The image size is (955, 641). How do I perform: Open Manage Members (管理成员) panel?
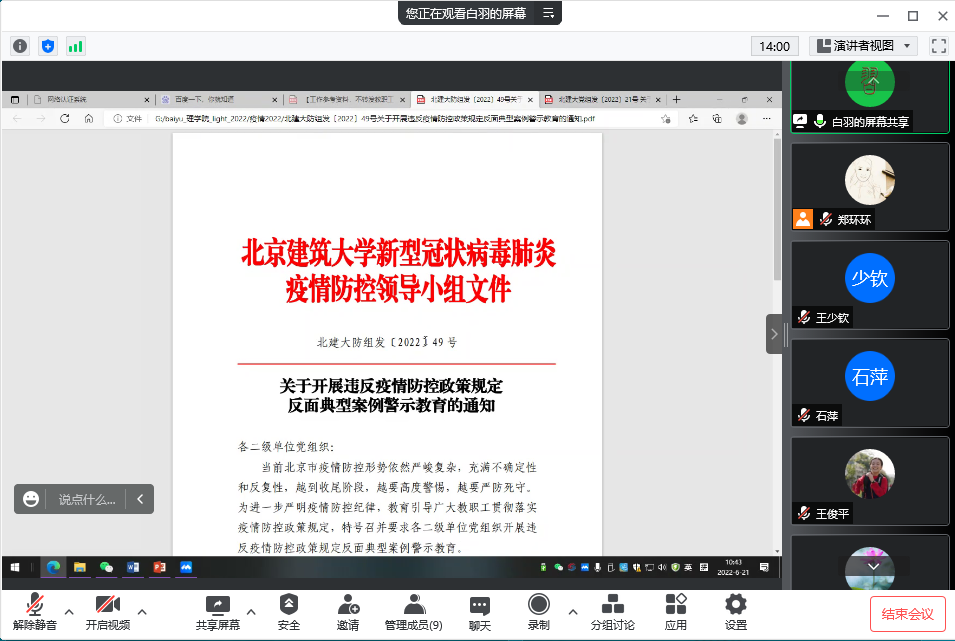(x=413, y=612)
